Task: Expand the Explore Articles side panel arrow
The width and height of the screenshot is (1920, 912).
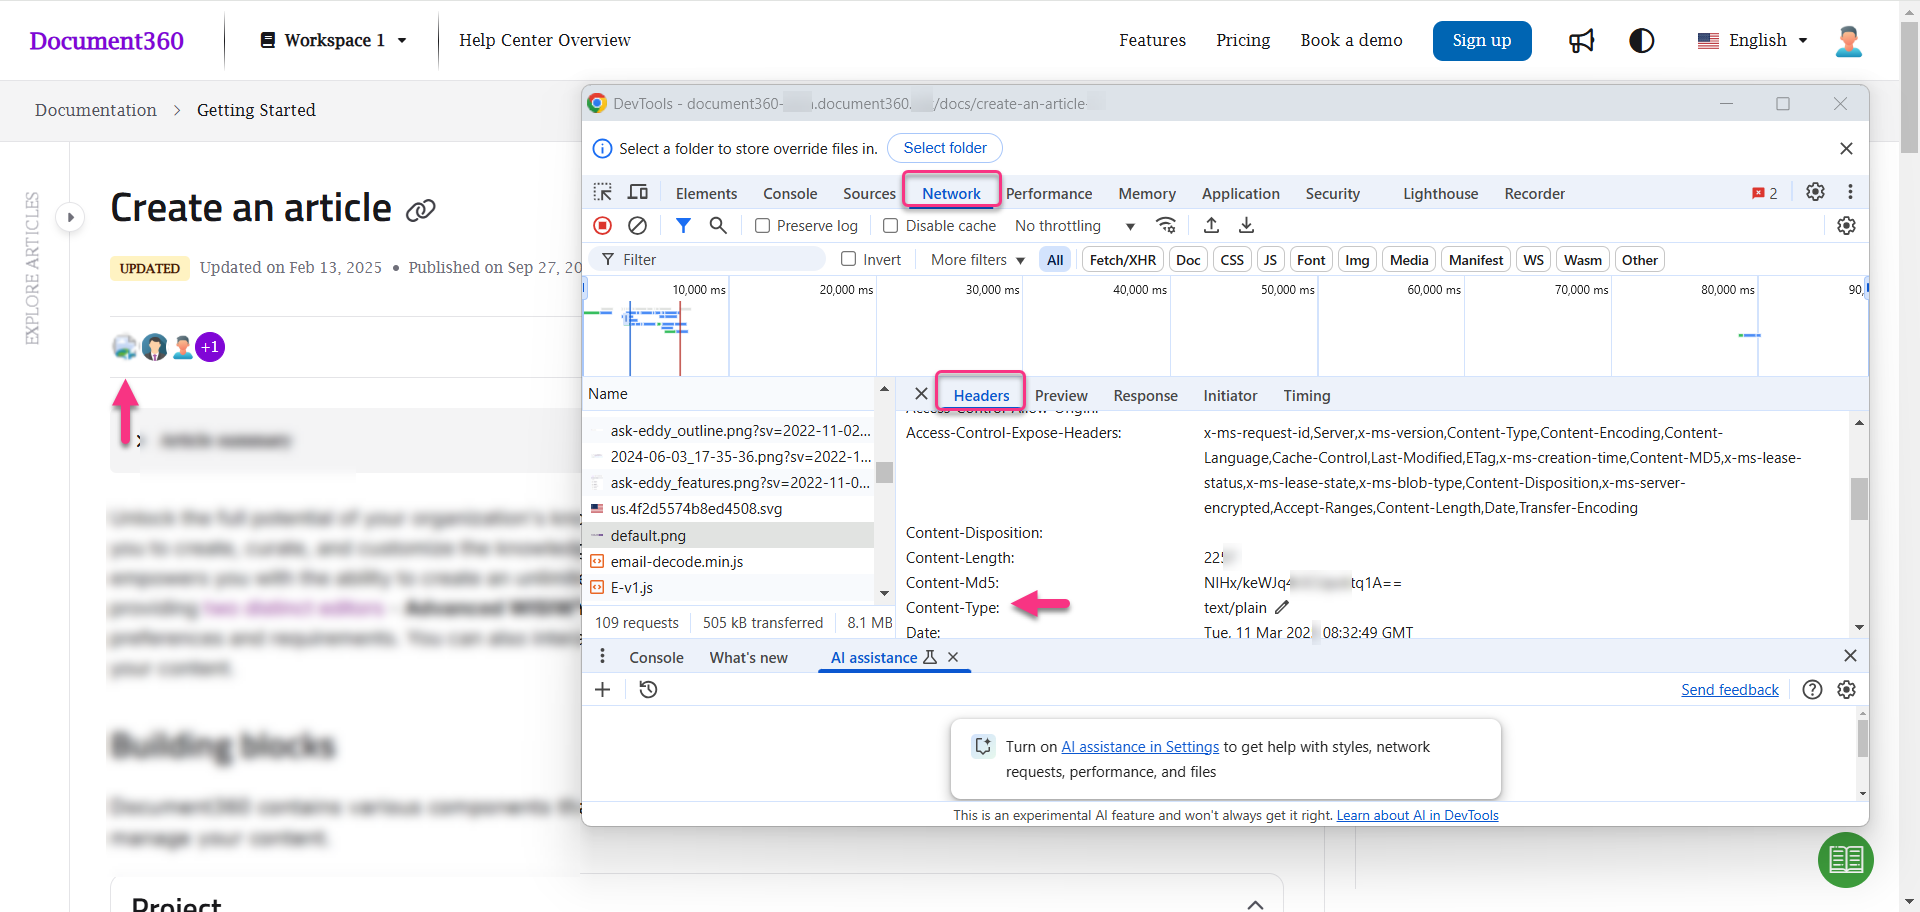Action: tap(70, 217)
